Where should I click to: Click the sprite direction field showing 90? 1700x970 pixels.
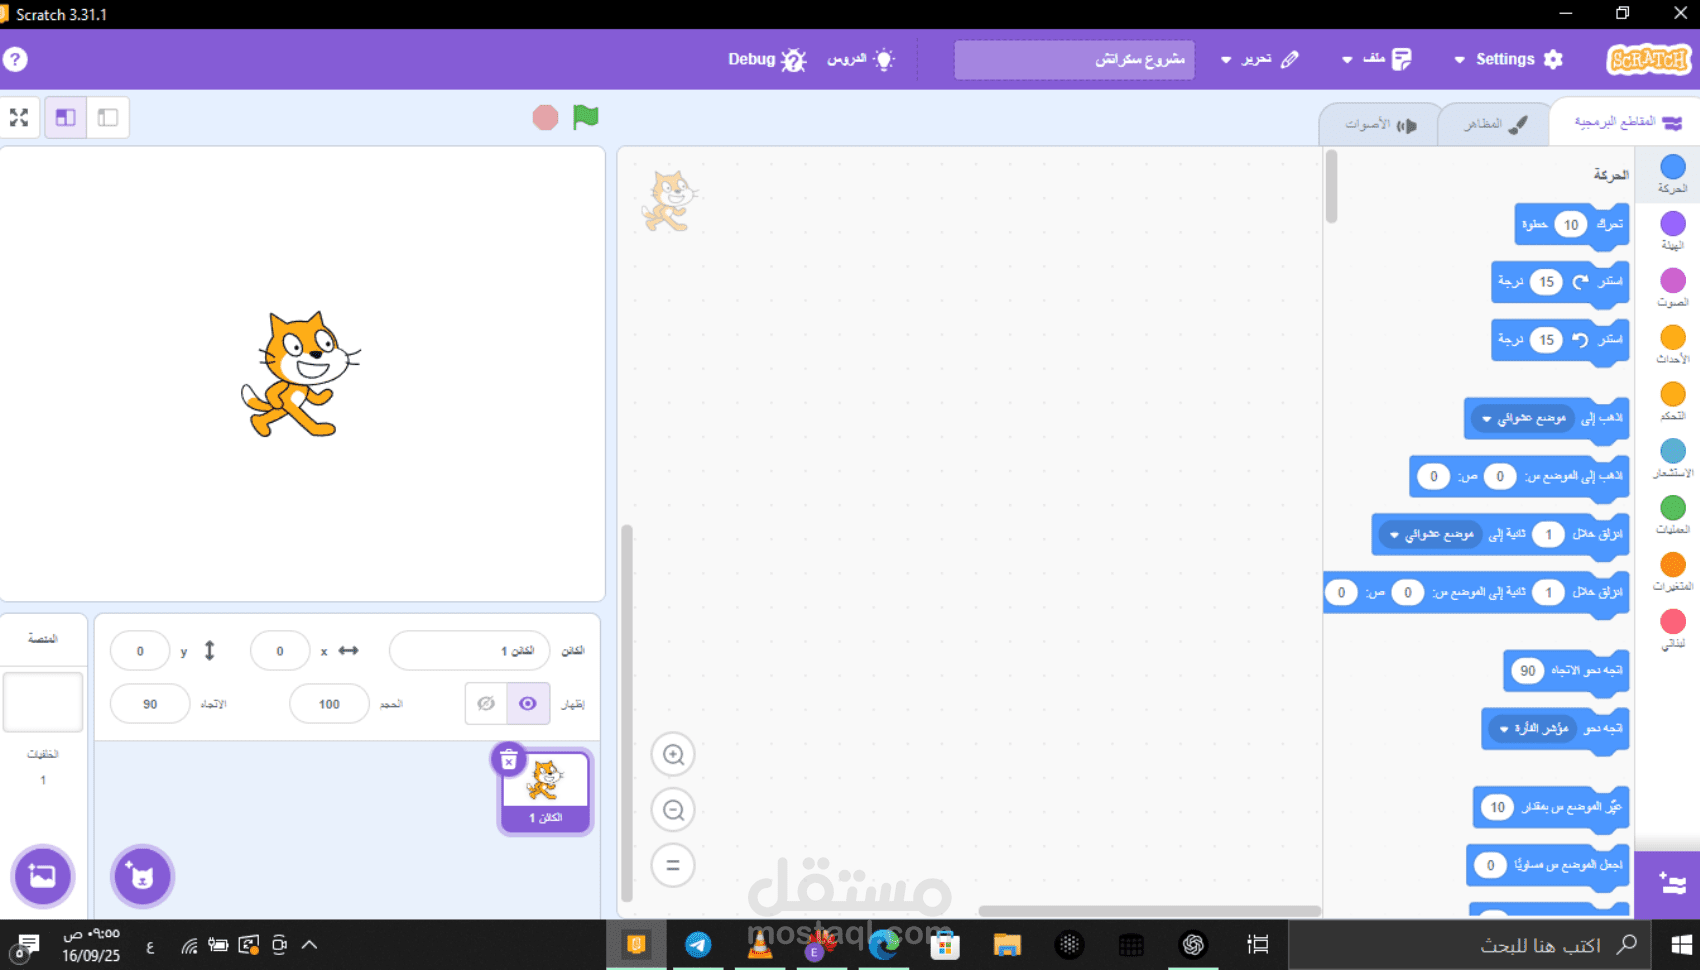tap(150, 704)
